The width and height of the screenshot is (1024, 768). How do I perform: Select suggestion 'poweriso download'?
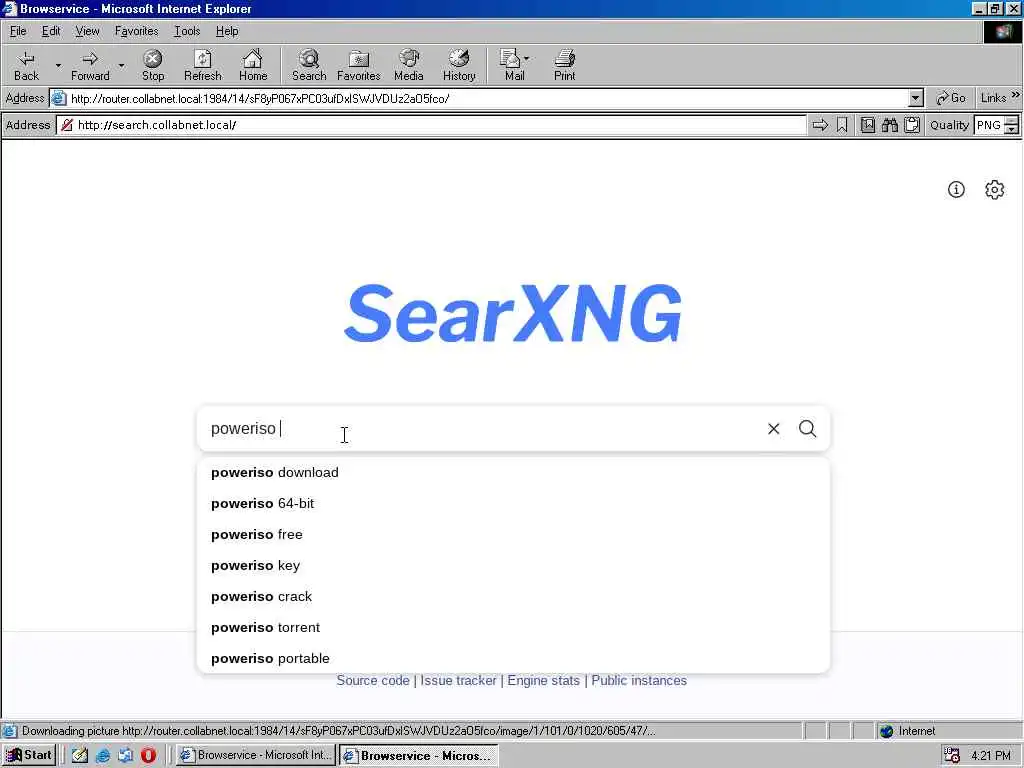pos(513,472)
